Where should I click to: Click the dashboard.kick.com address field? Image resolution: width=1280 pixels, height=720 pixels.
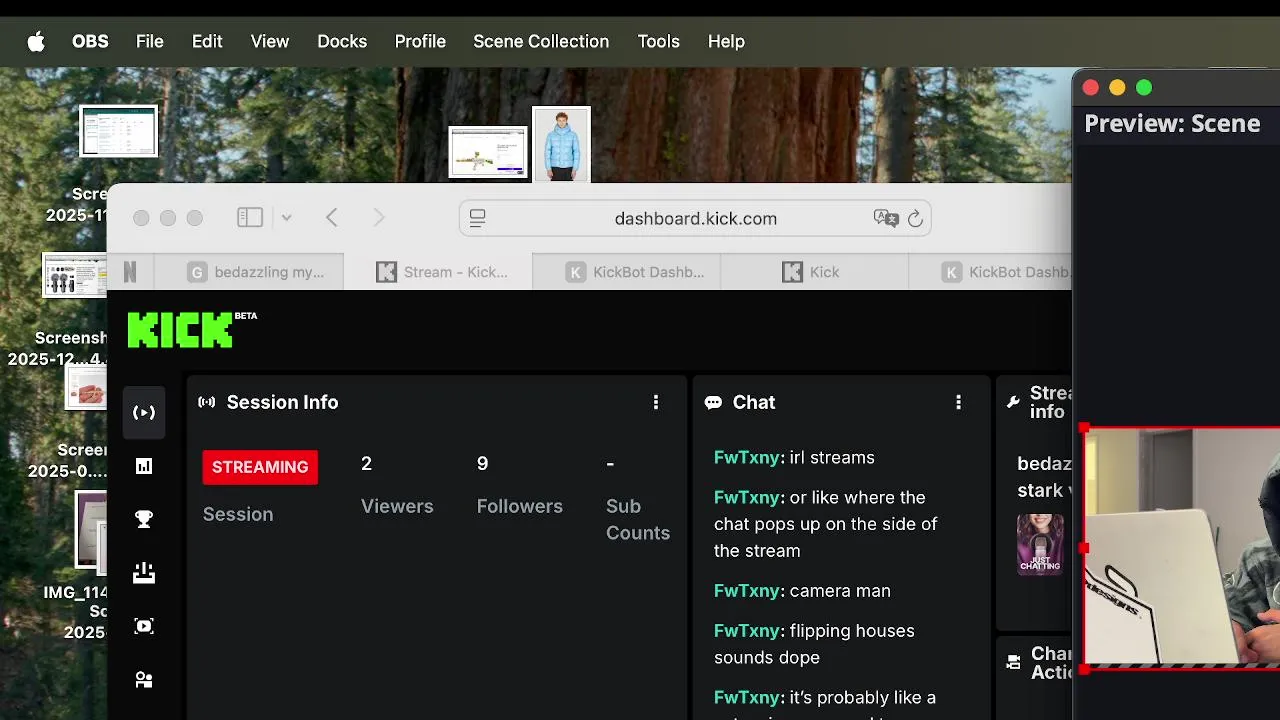(695, 218)
